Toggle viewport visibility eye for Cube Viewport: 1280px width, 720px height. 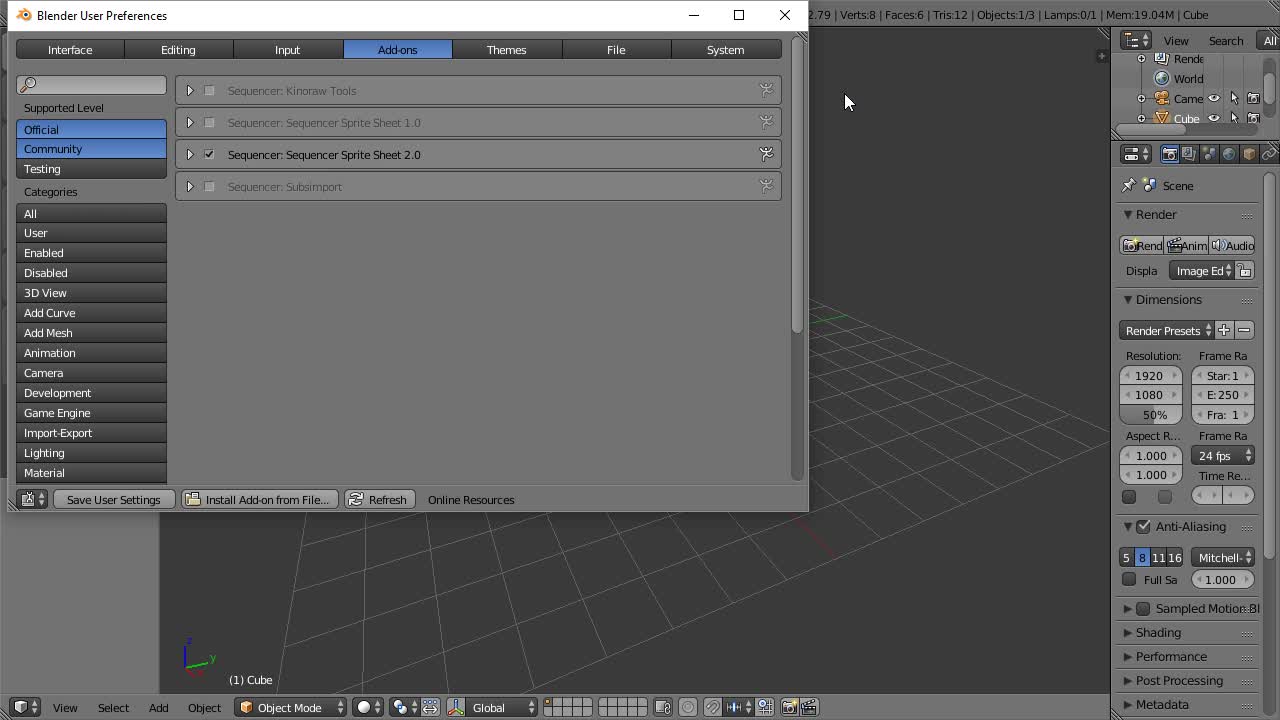1214,118
